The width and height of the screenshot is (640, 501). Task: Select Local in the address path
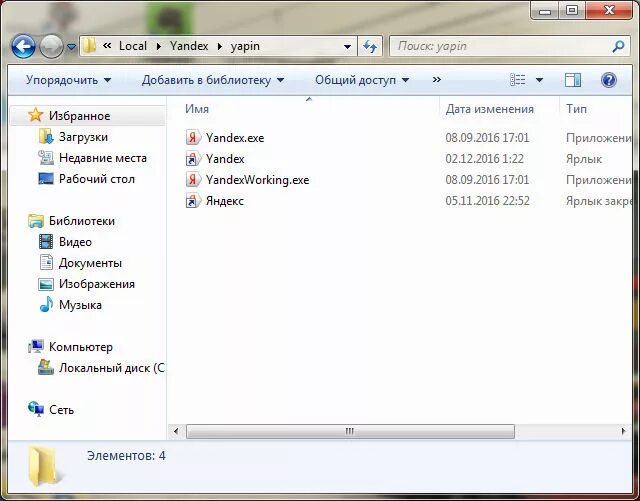133,46
